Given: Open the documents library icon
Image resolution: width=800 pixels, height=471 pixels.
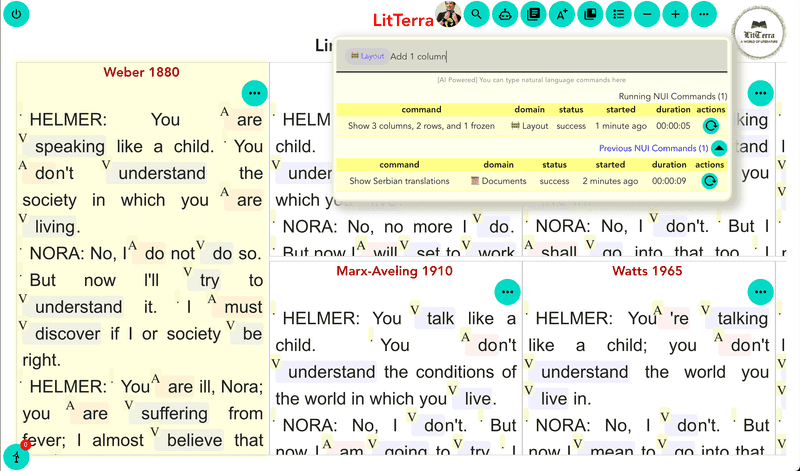Looking at the screenshot, I should tap(533, 14).
